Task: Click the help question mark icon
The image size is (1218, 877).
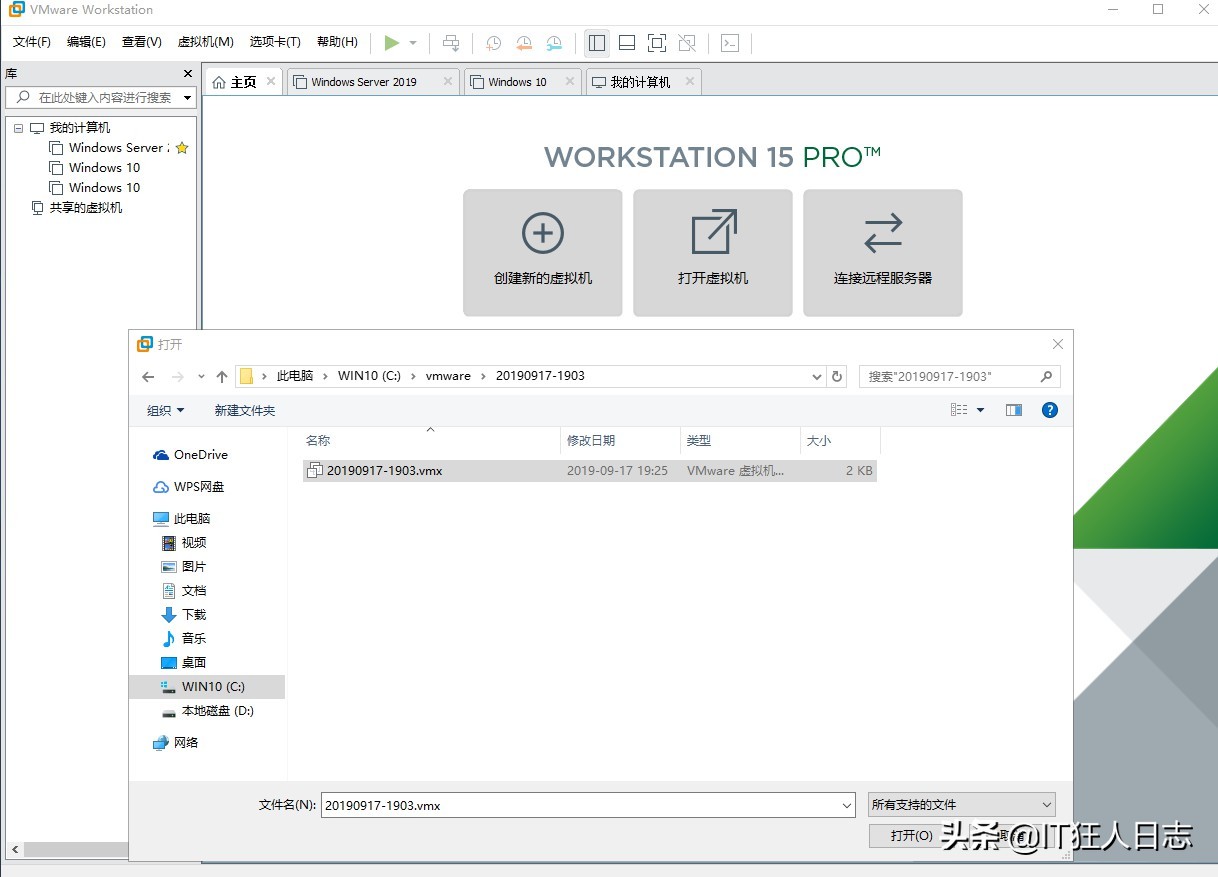Action: coord(1049,410)
